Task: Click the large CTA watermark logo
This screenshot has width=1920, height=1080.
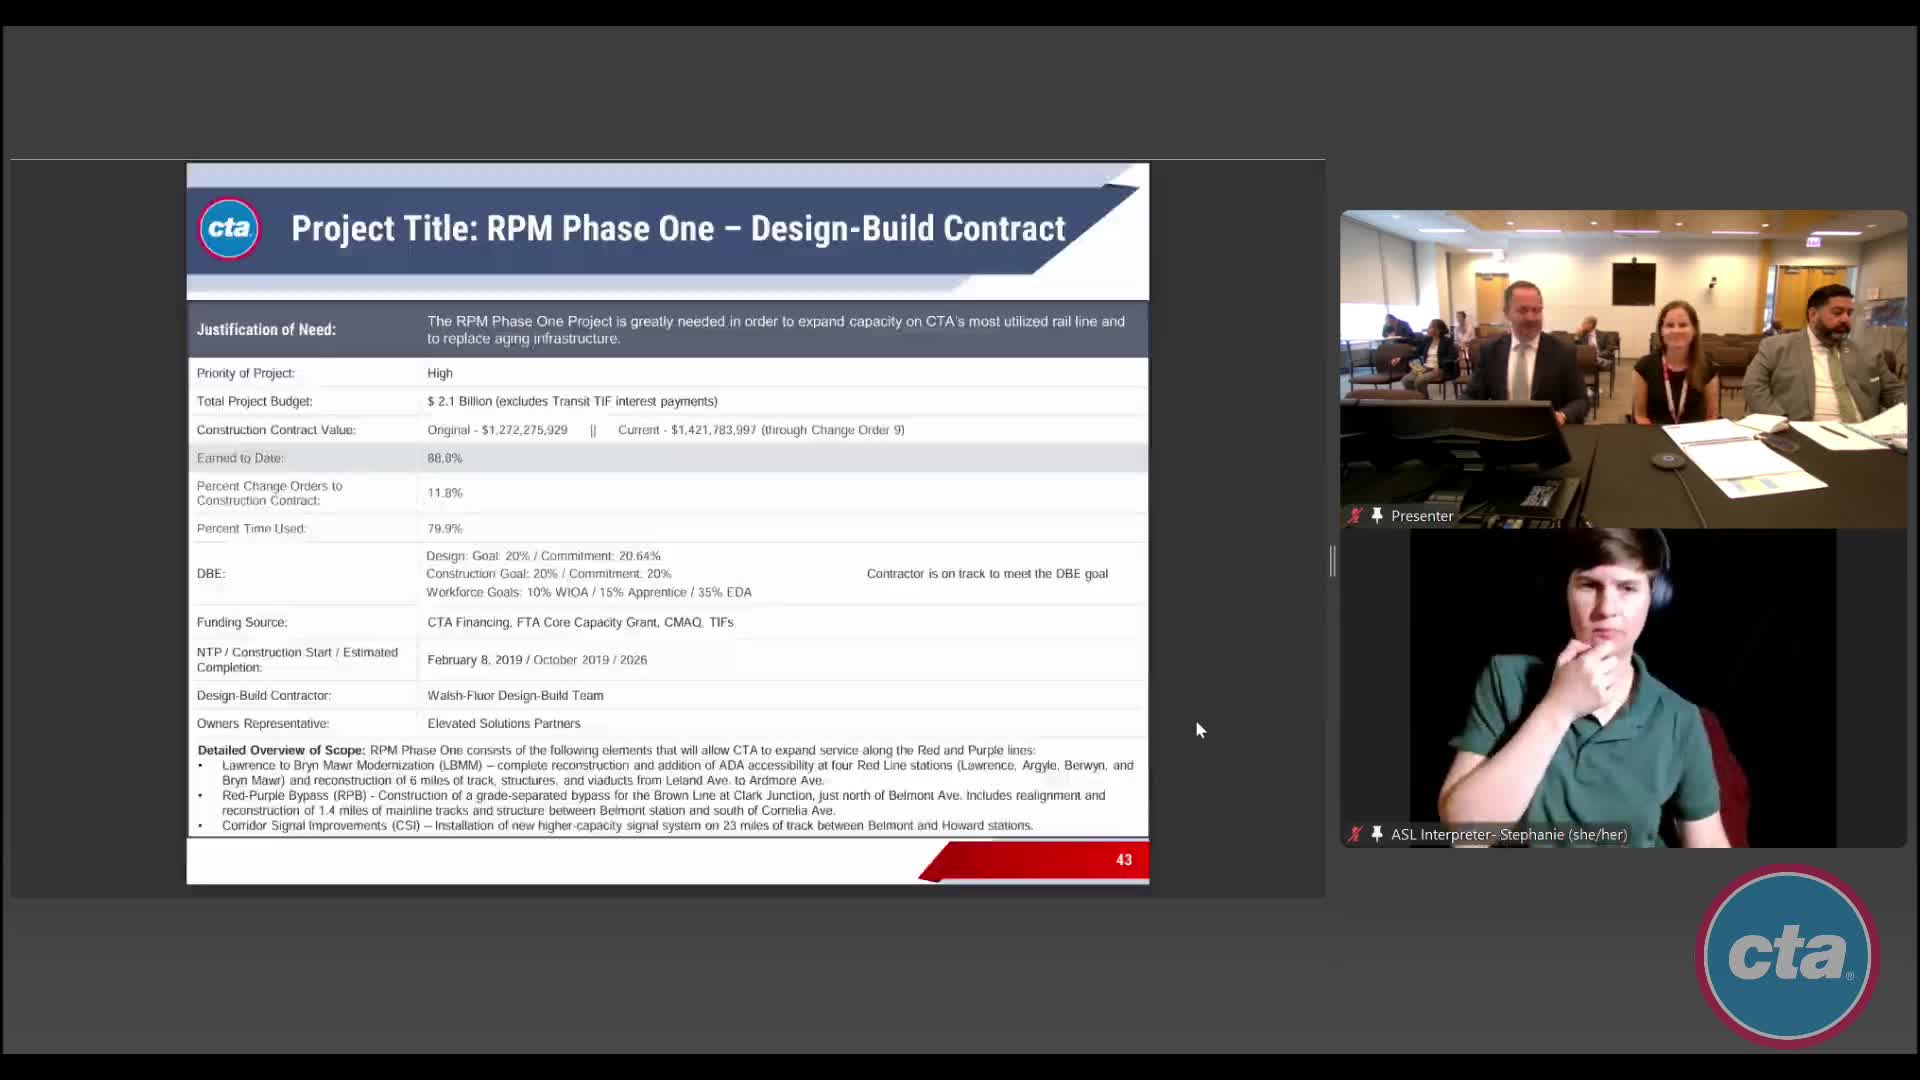Action: [1787, 955]
